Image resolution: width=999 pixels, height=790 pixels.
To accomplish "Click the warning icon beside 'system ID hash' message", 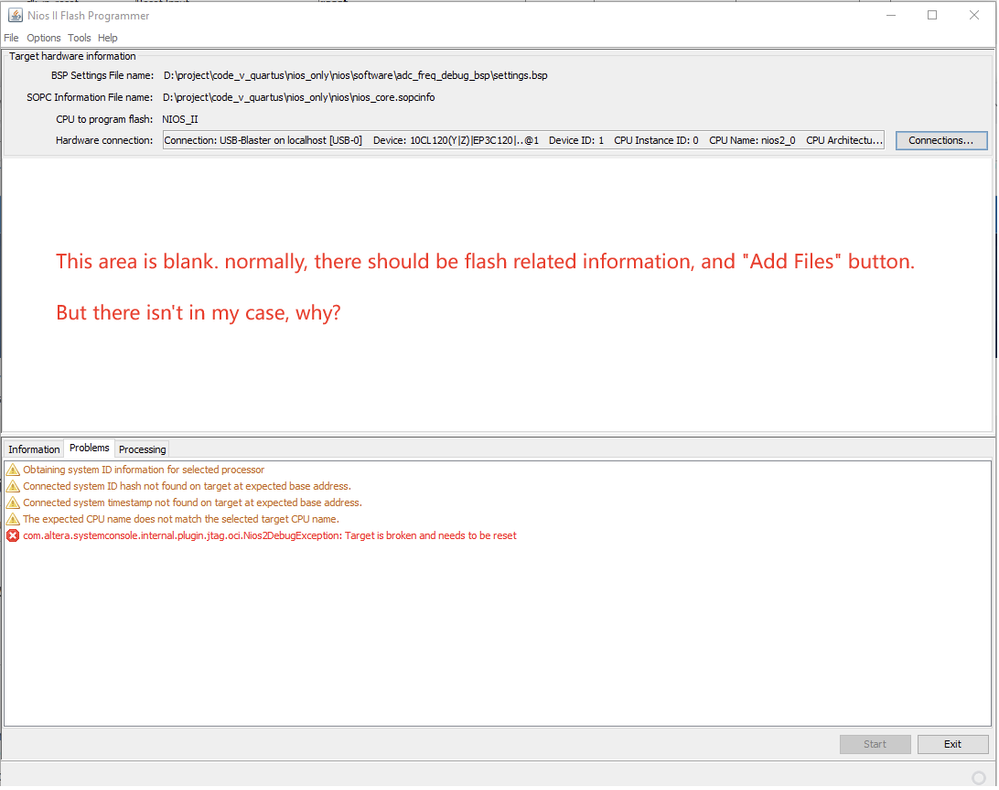I will tap(13, 486).
